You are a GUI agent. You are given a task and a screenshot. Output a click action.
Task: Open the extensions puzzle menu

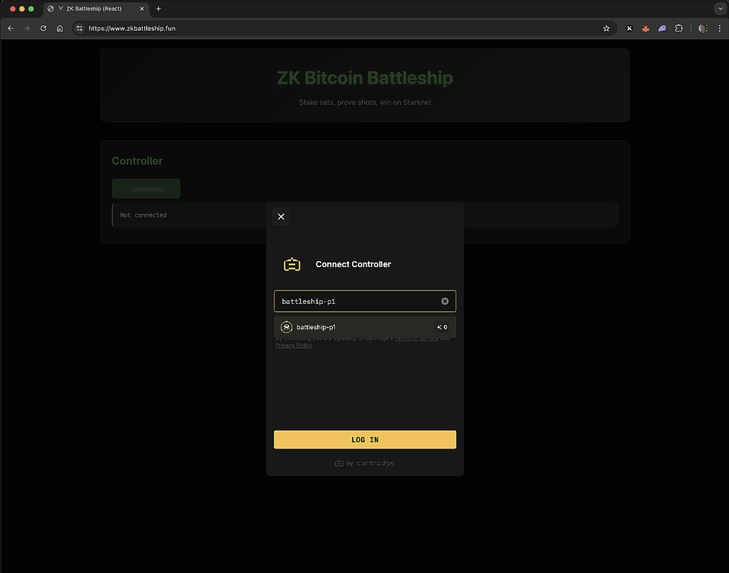tap(679, 28)
